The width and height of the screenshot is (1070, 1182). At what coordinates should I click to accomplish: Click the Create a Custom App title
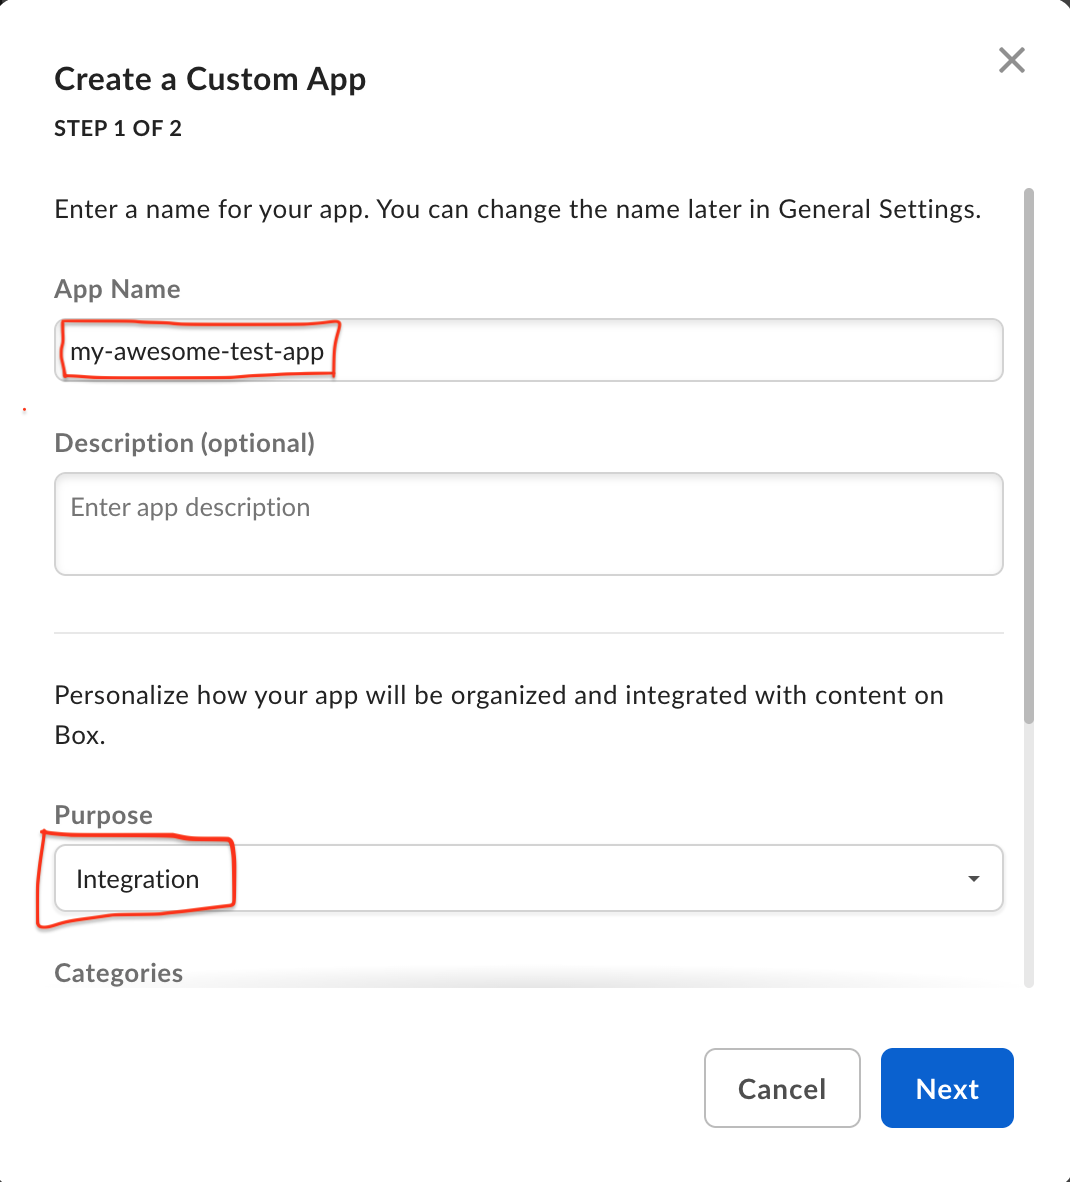(x=210, y=79)
